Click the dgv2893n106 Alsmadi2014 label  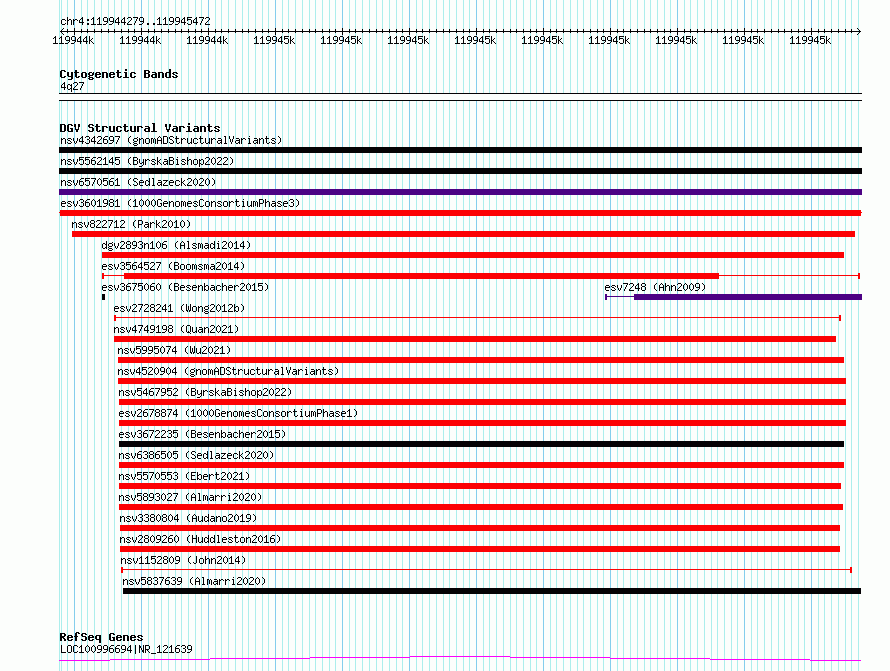click(x=176, y=245)
